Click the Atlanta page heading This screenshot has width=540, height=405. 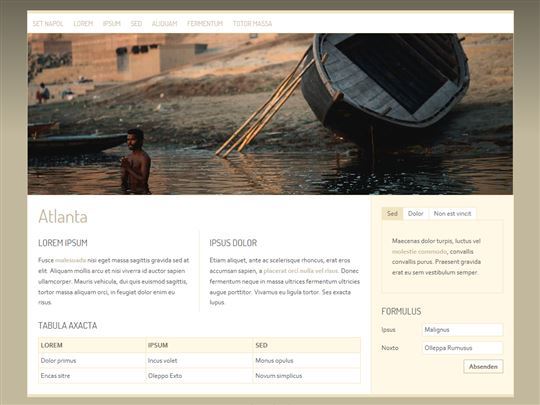63,217
